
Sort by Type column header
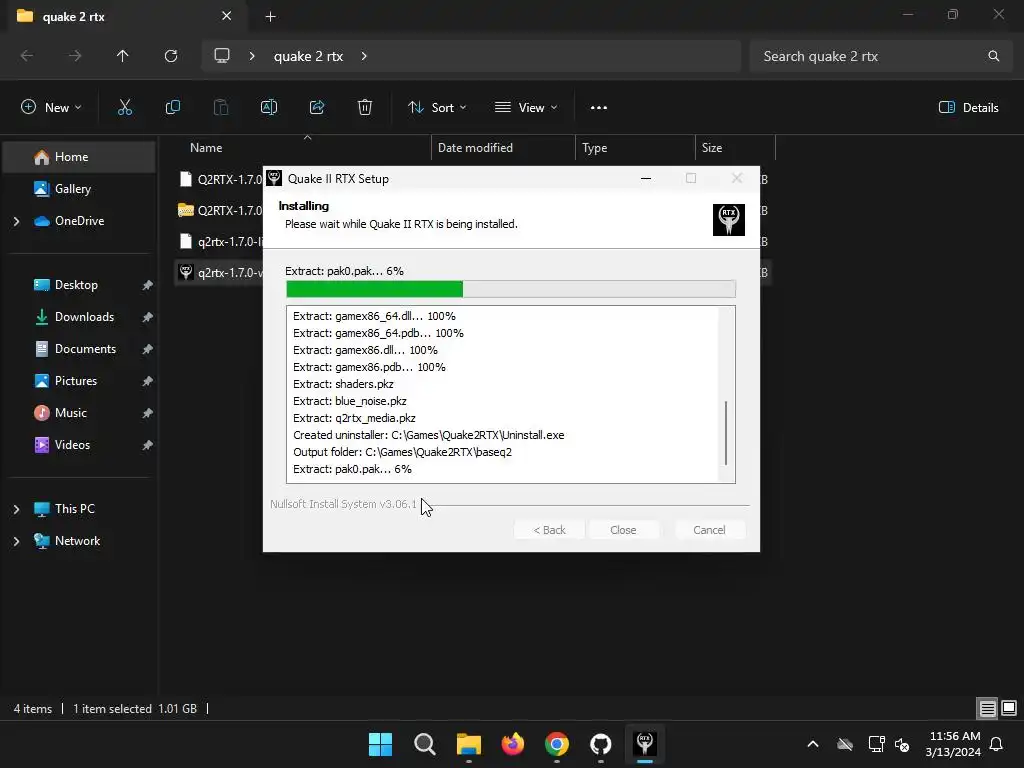click(x=635, y=148)
